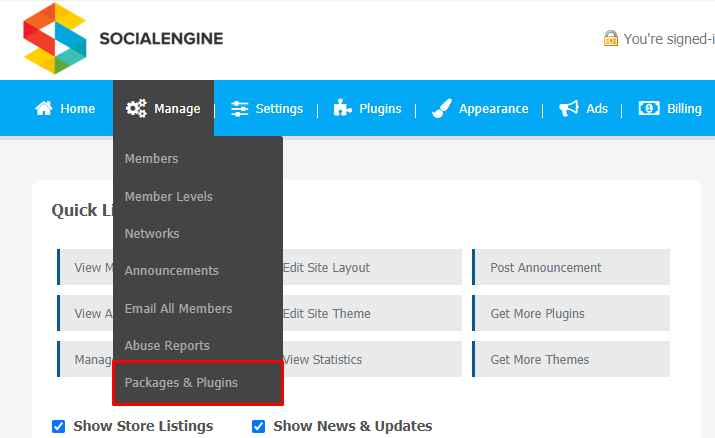This screenshot has height=438, width=715.
Task: Click the Appearance paintbrush icon
Action: (x=441, y=109)
